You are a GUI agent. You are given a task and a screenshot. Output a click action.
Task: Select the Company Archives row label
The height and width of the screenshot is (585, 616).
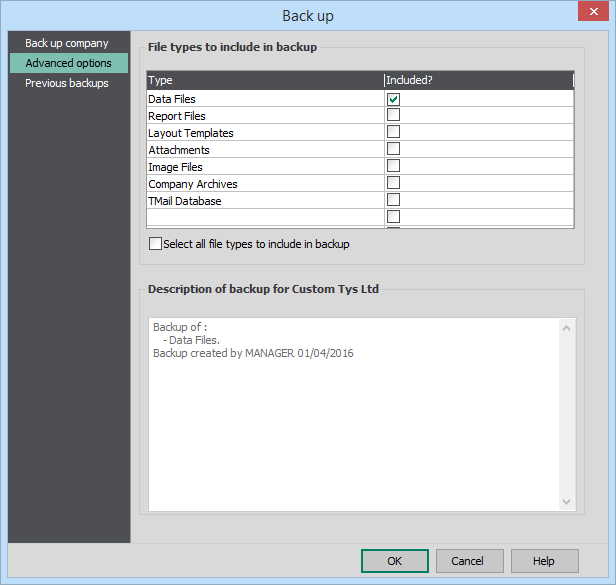click(192, 184)
